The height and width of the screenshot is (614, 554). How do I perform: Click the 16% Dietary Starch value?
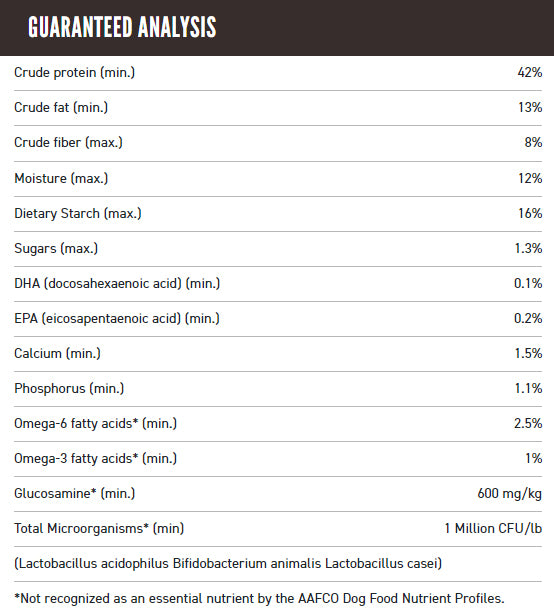[x=530, y=213]
